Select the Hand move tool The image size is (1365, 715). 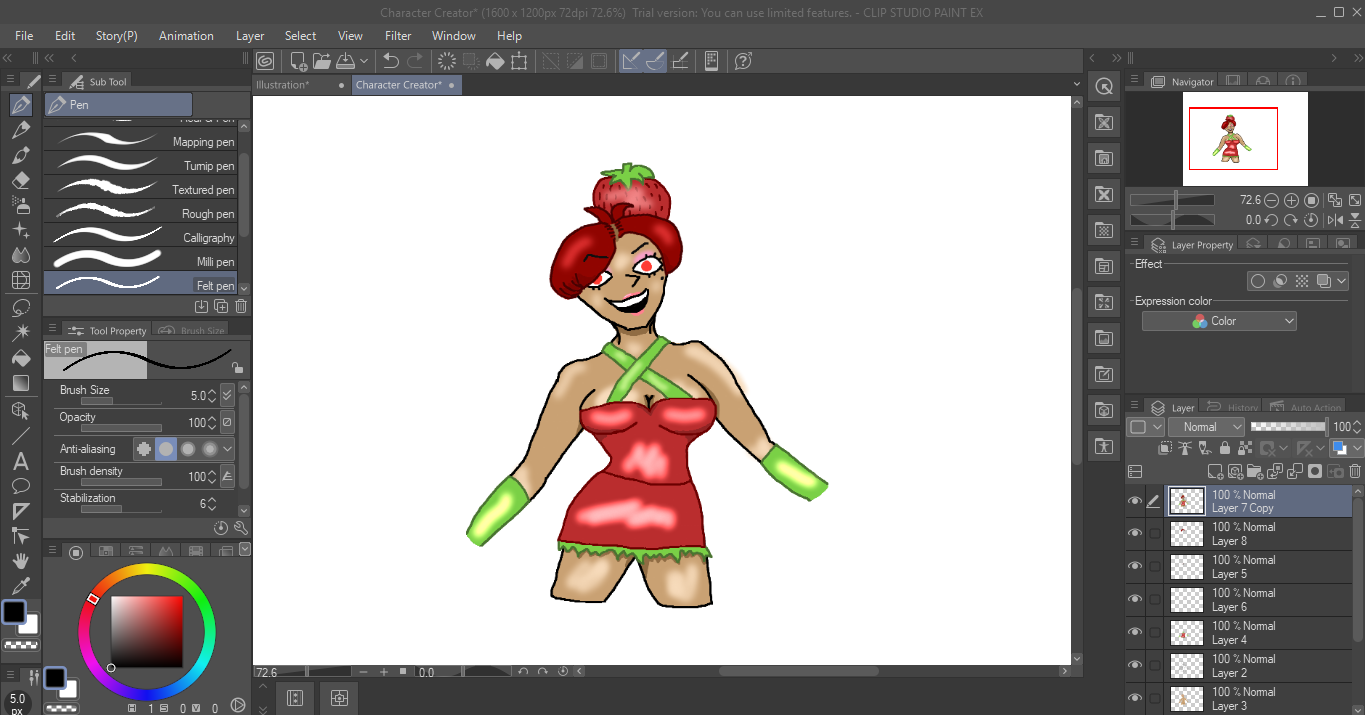pos(21,562)
